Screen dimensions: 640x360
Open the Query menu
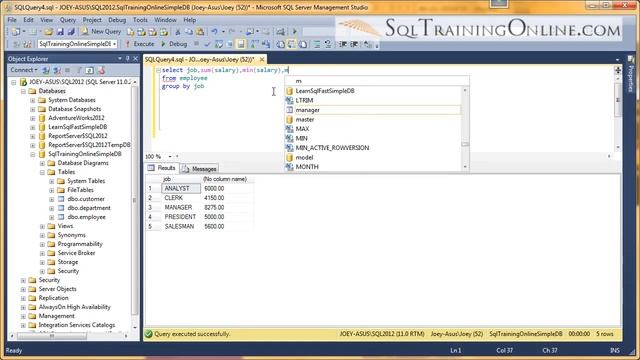68,20
